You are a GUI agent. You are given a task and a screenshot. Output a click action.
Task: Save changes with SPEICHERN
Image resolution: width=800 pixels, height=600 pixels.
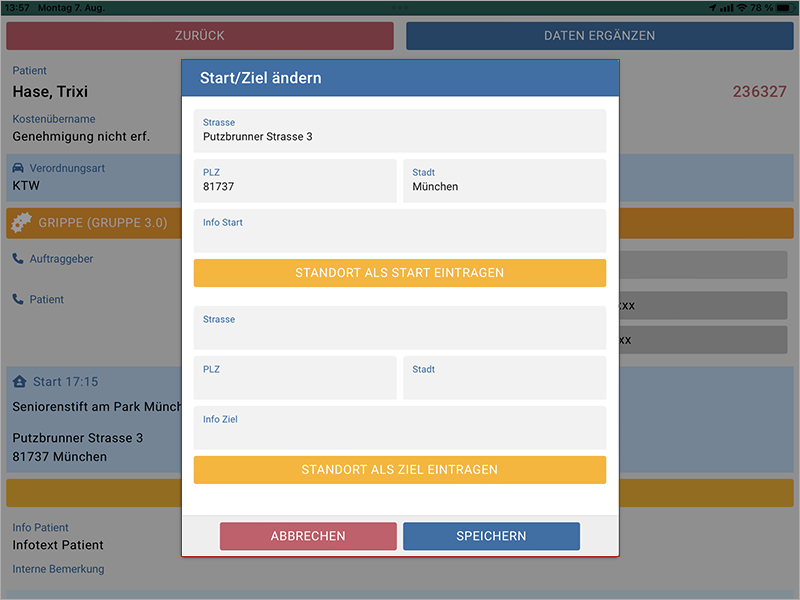tap(491, 536)
